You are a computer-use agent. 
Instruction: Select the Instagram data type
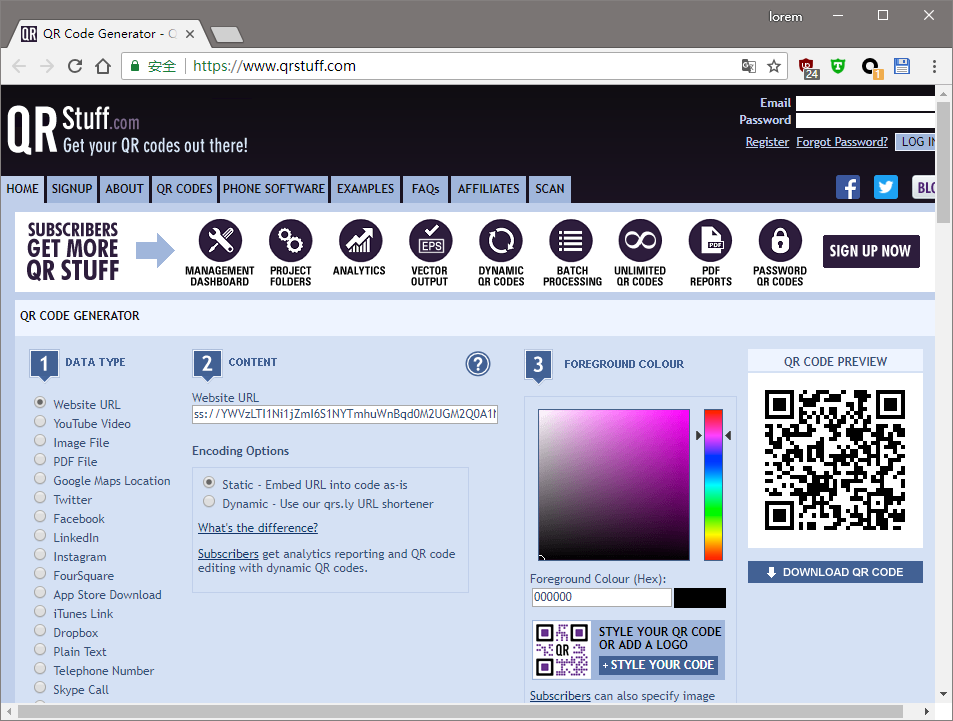click(x=40, y=554)
